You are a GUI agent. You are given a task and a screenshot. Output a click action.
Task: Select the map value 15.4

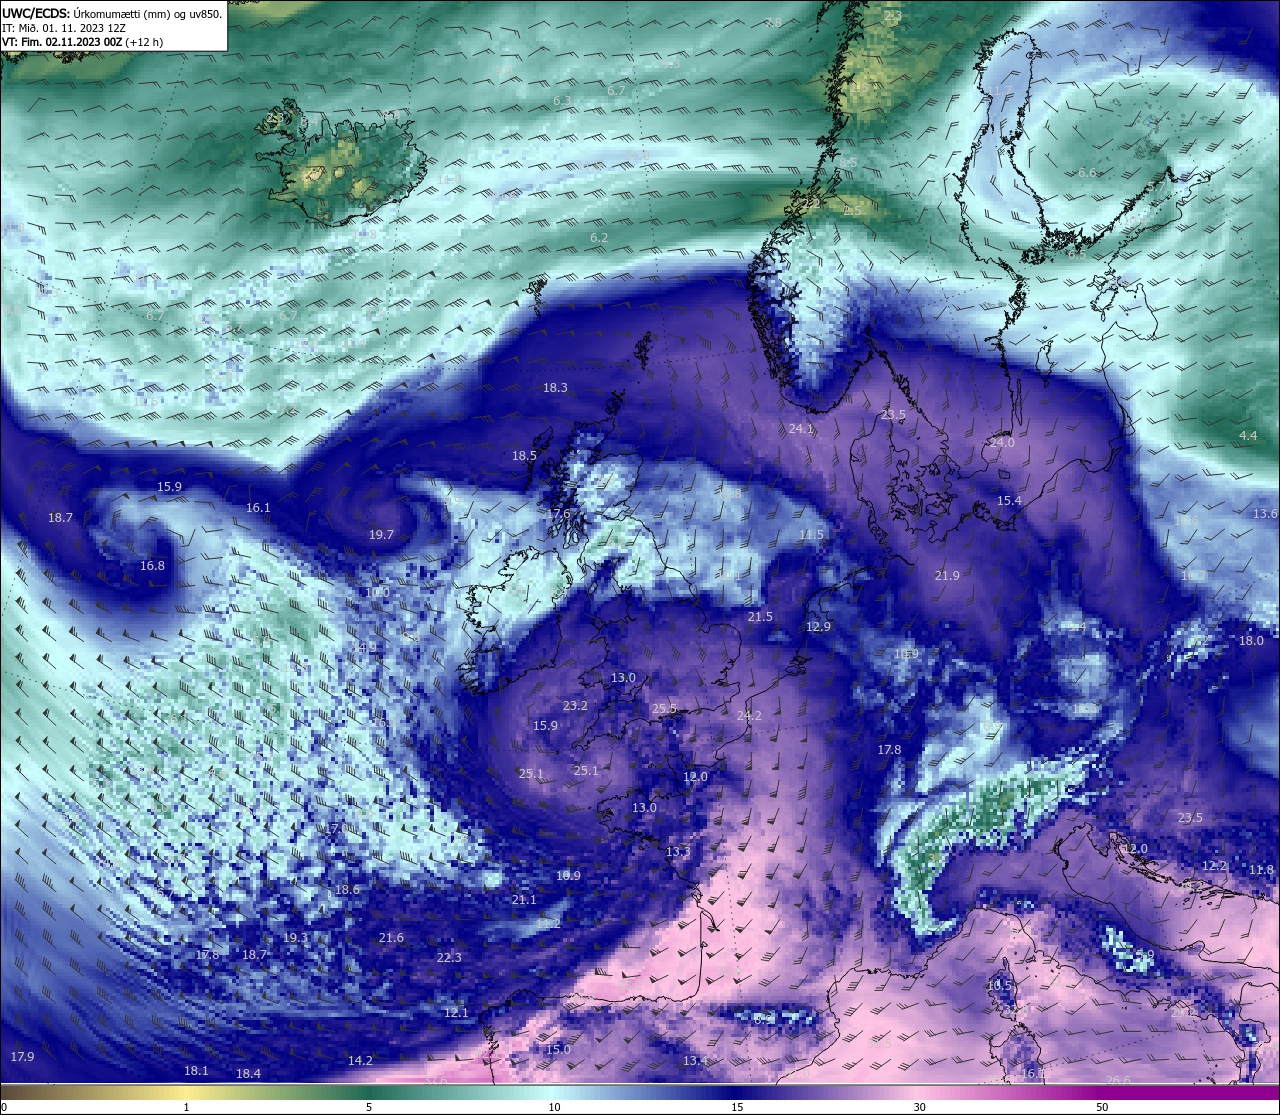(1009, 501)
